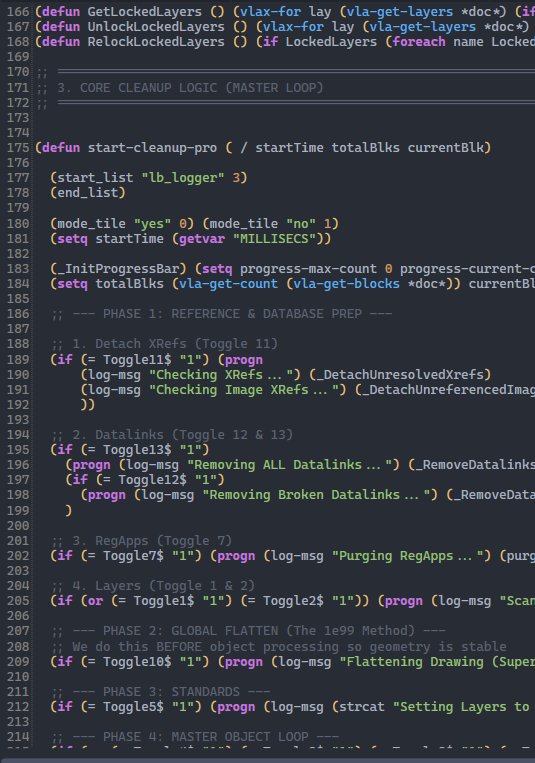Click the '(end_list)' call
535x763 pixels.
pyautogui.click(x=88, y=193)
